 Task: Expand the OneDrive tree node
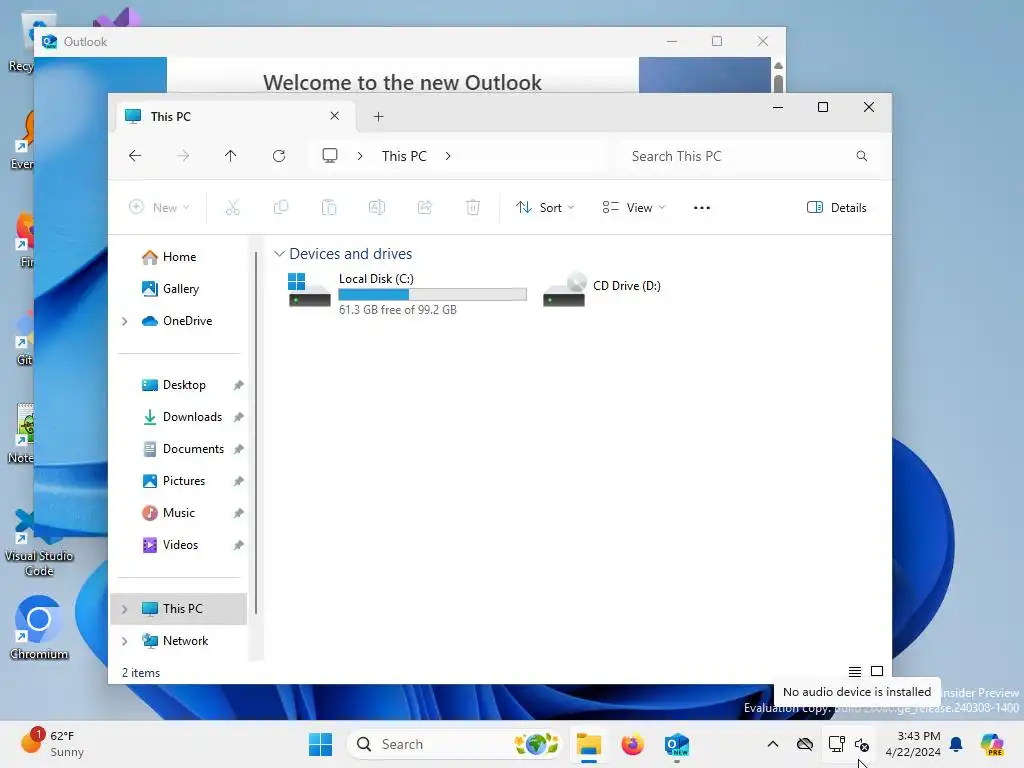(x=124, y=321)
